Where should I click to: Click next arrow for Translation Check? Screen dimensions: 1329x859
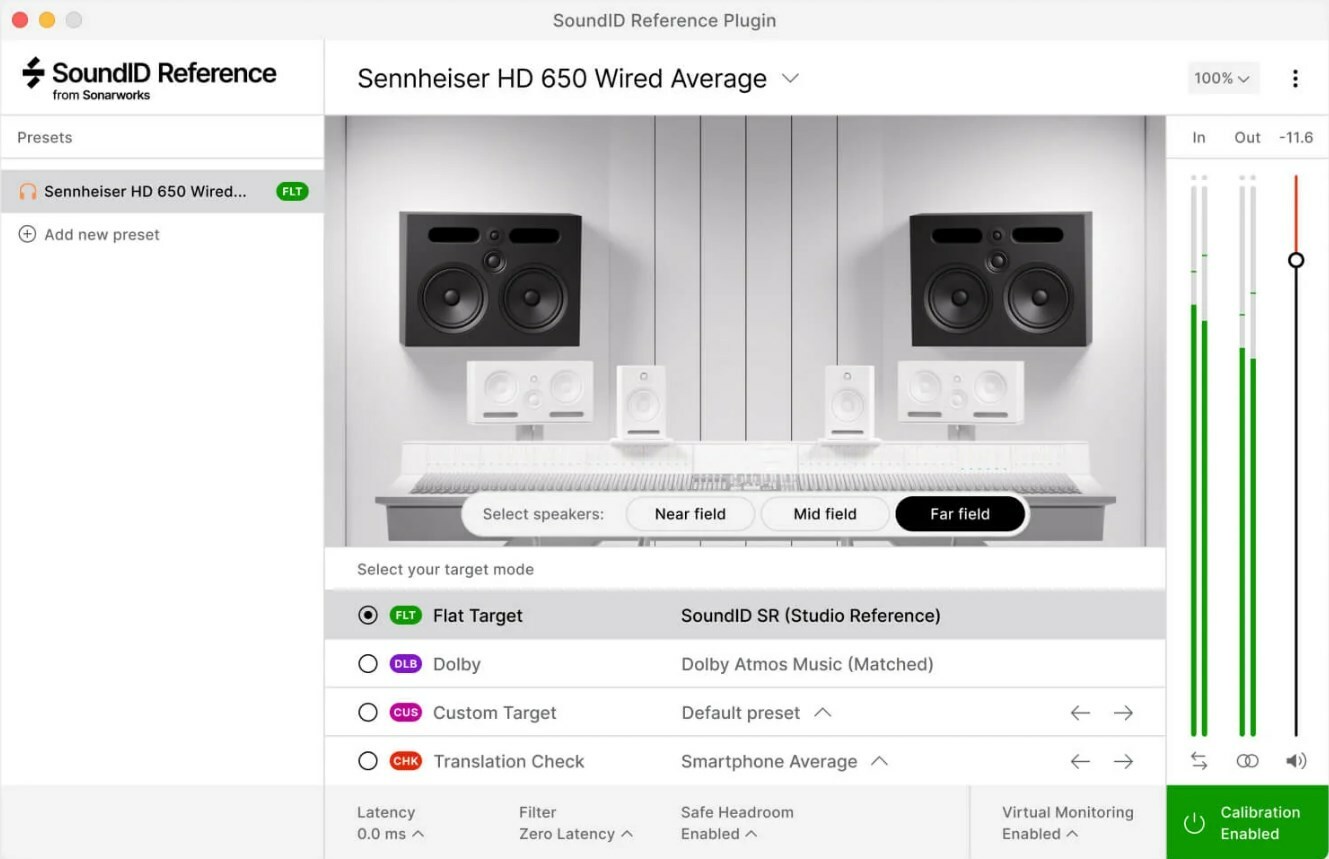1123,762
